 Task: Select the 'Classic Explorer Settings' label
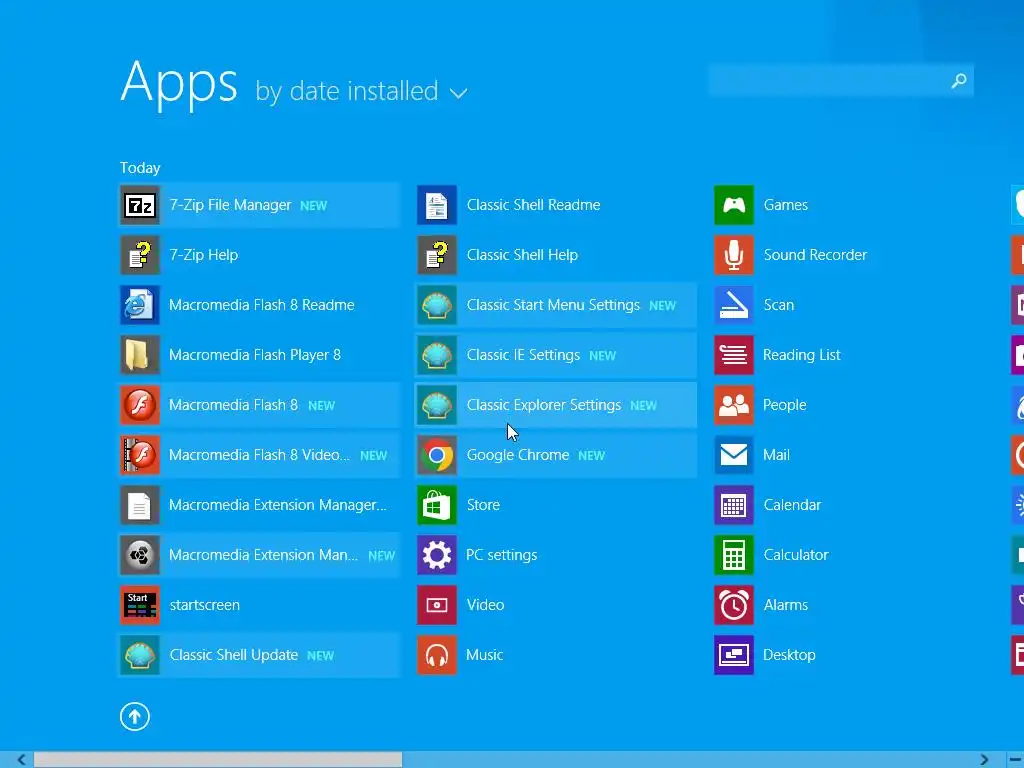(x=544, y=405)
